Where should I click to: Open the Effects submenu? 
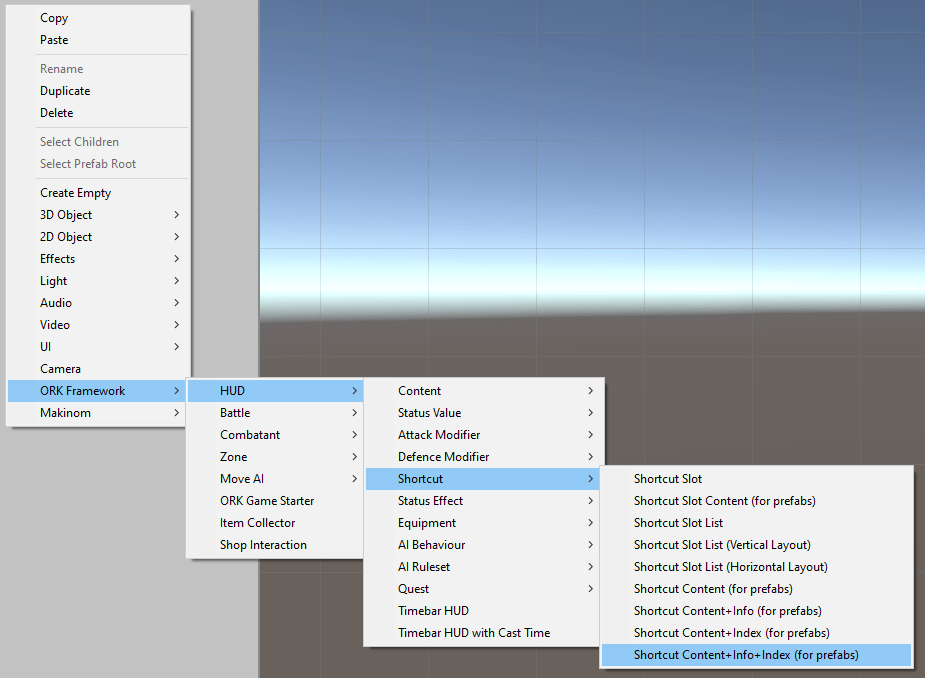point(57,258)
